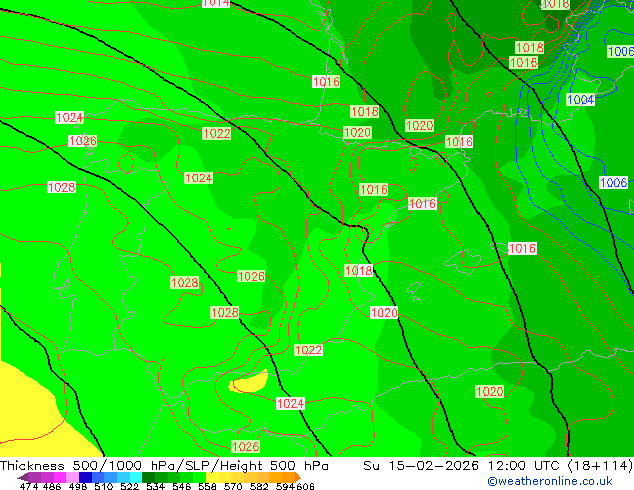Pick the dark blue swatch in thickness legend
The image size is (634, 490).
point(85,477)
